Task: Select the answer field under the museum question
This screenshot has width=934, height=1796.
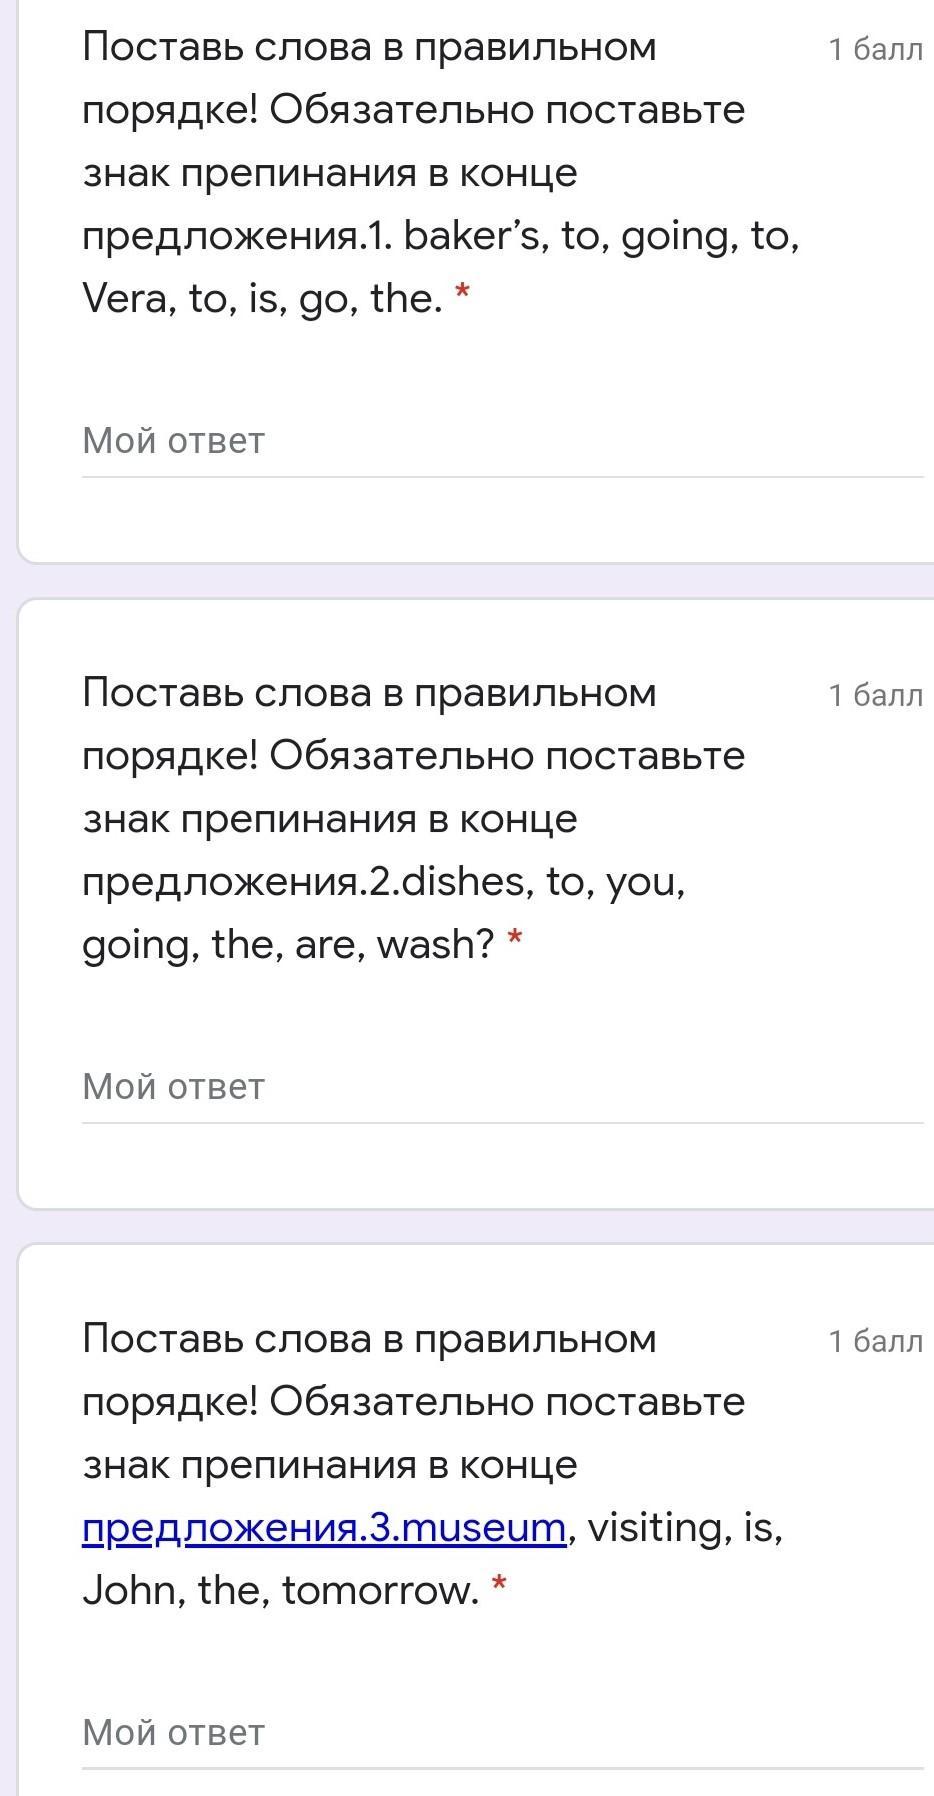Action: click(x=500, y=1733)
